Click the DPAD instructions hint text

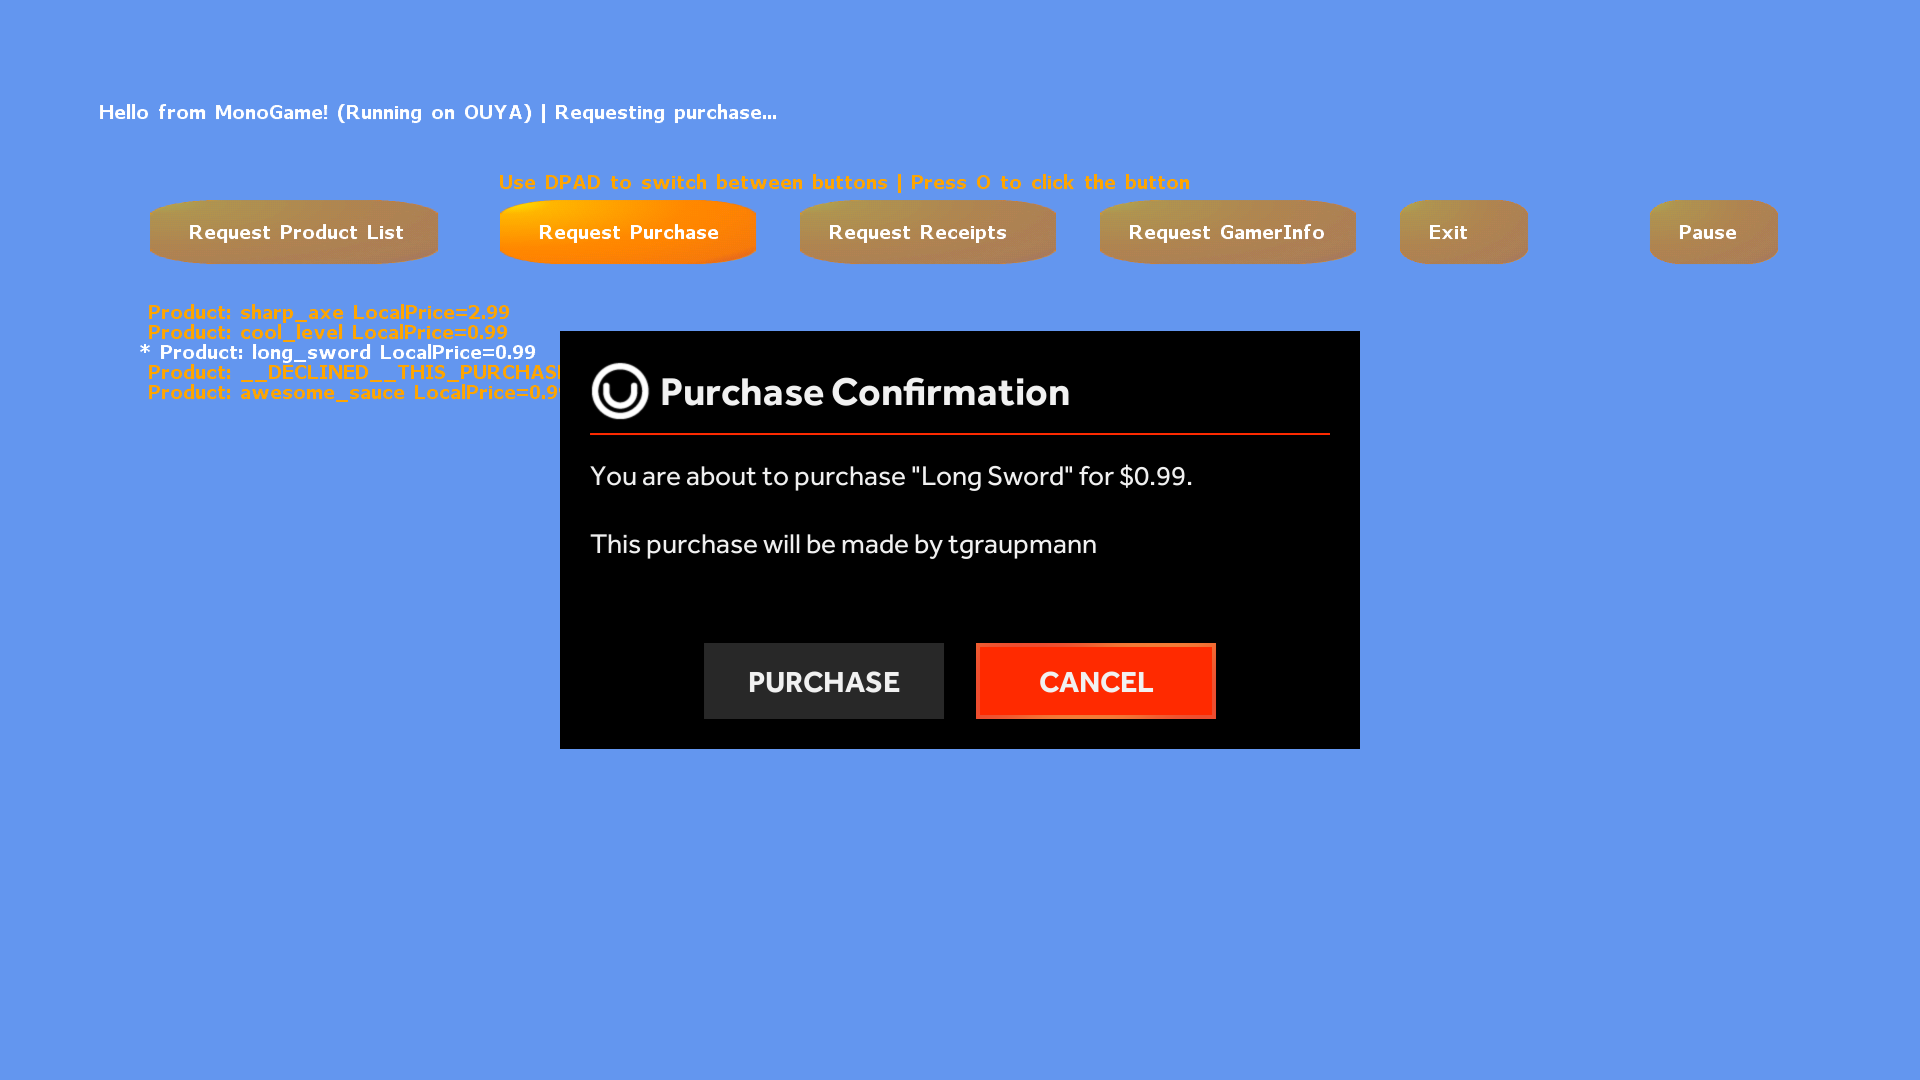click(843, 182)
